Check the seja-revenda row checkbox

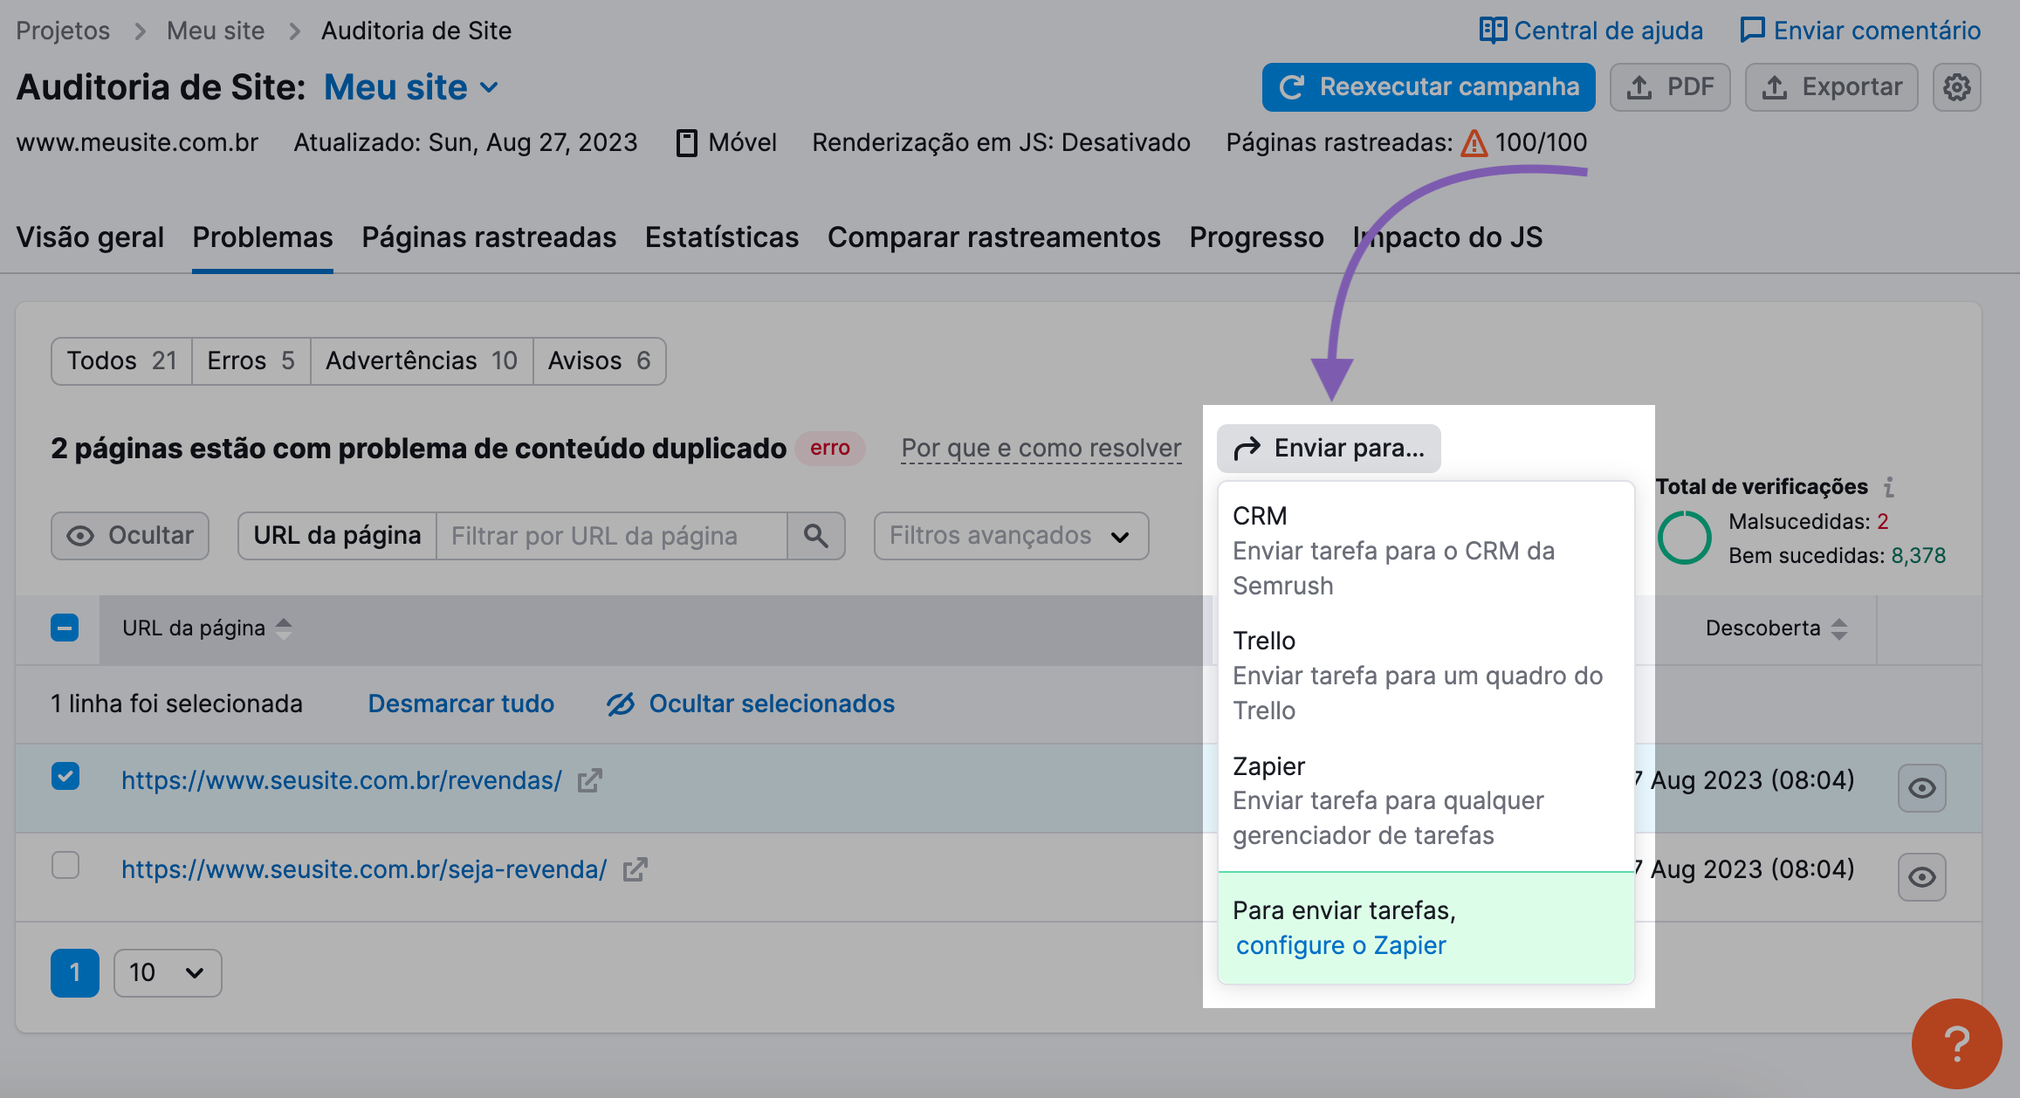[66, 866]
